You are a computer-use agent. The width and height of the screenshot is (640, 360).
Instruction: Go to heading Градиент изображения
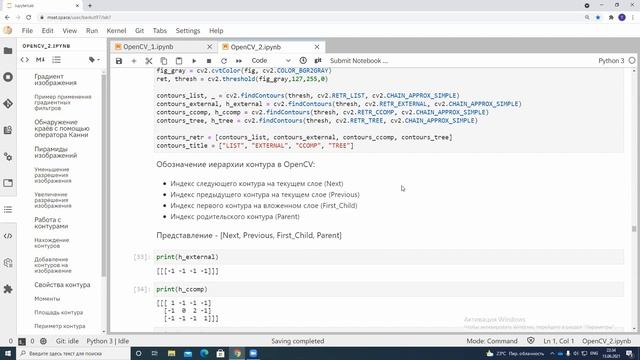pyautogui.click(x=56, y=80)
